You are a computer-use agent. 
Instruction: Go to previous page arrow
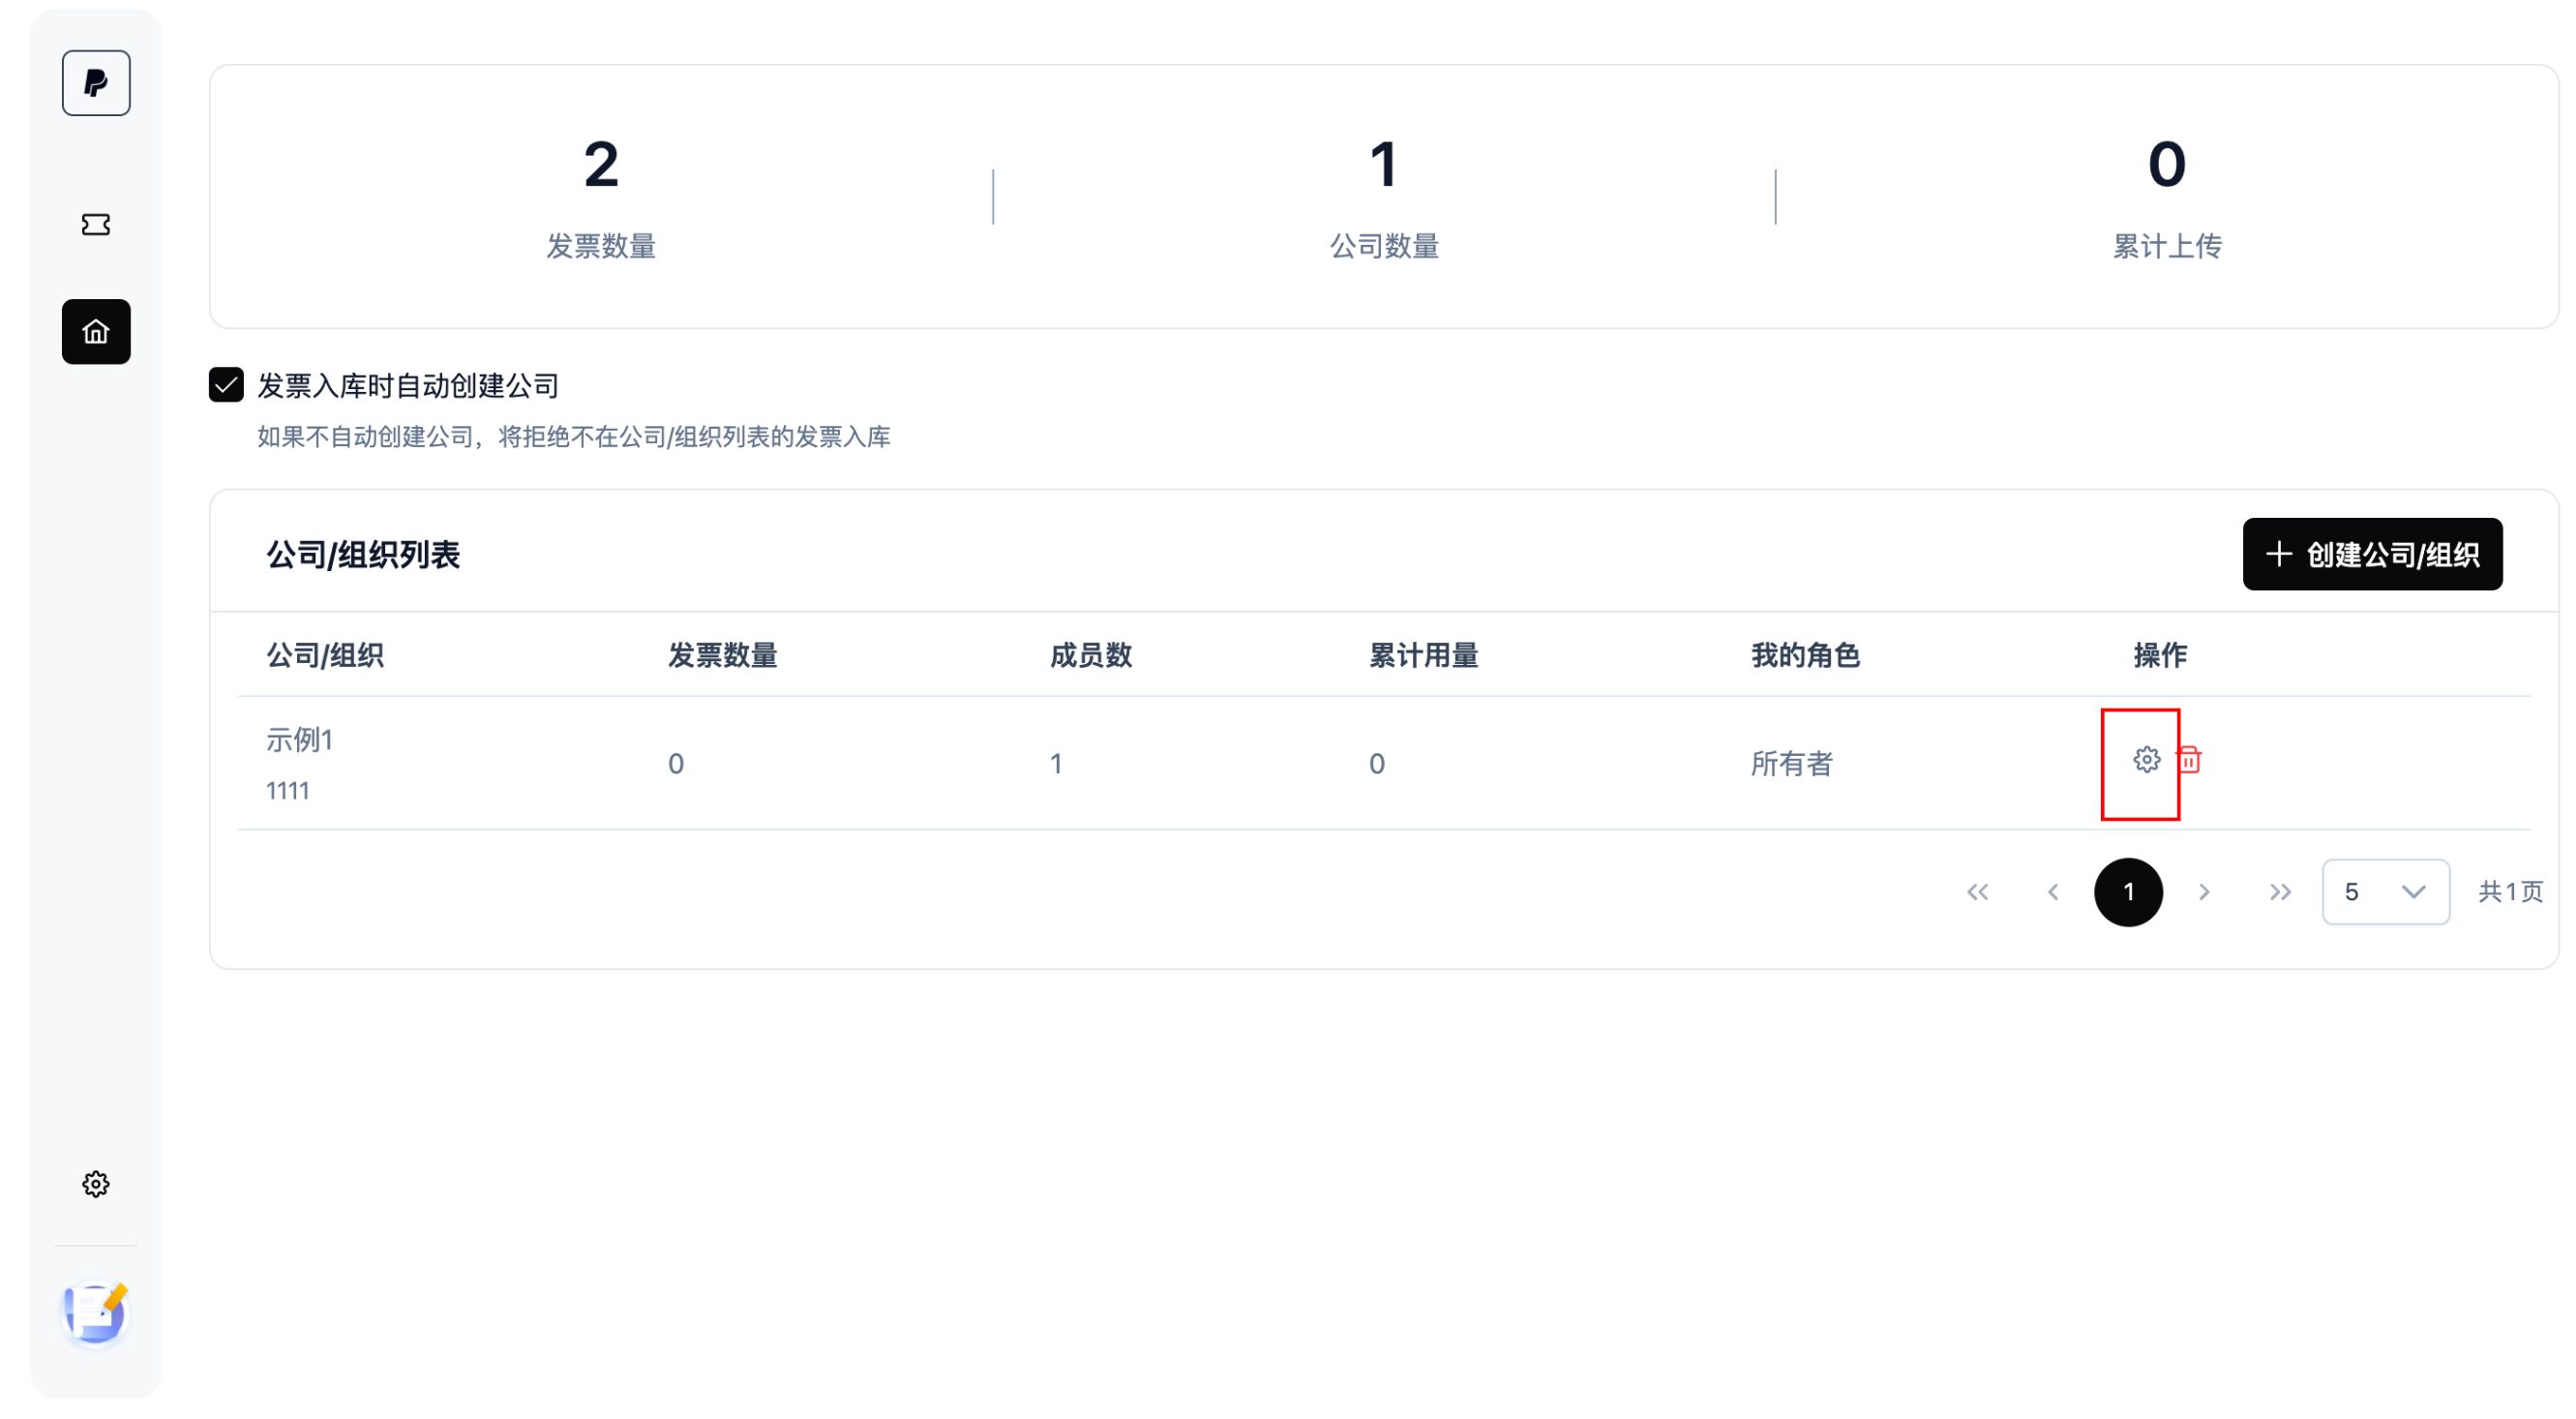(2053, 892)
